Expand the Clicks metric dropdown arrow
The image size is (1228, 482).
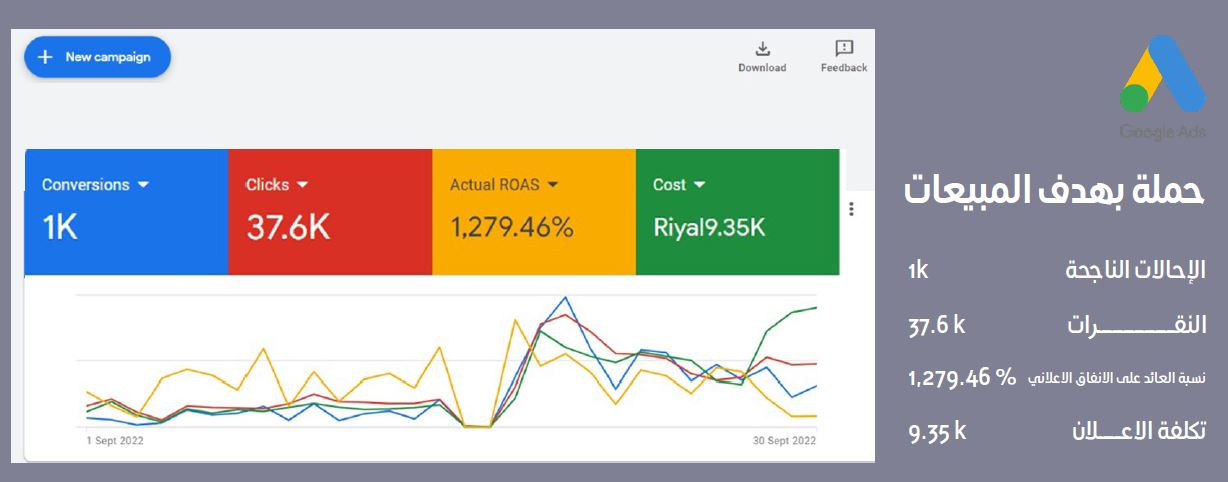(303, 185)
